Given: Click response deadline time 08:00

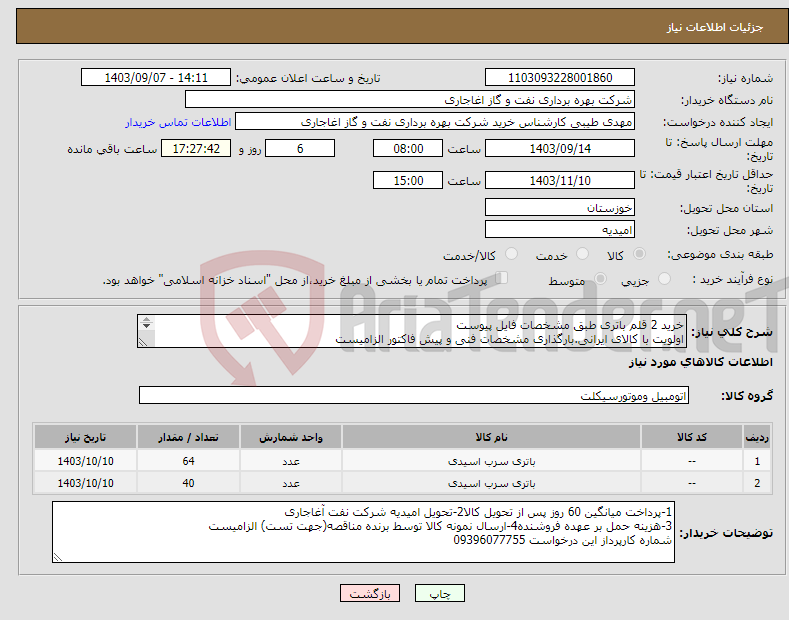Looking at the screenshot, I should pos(408,148).
